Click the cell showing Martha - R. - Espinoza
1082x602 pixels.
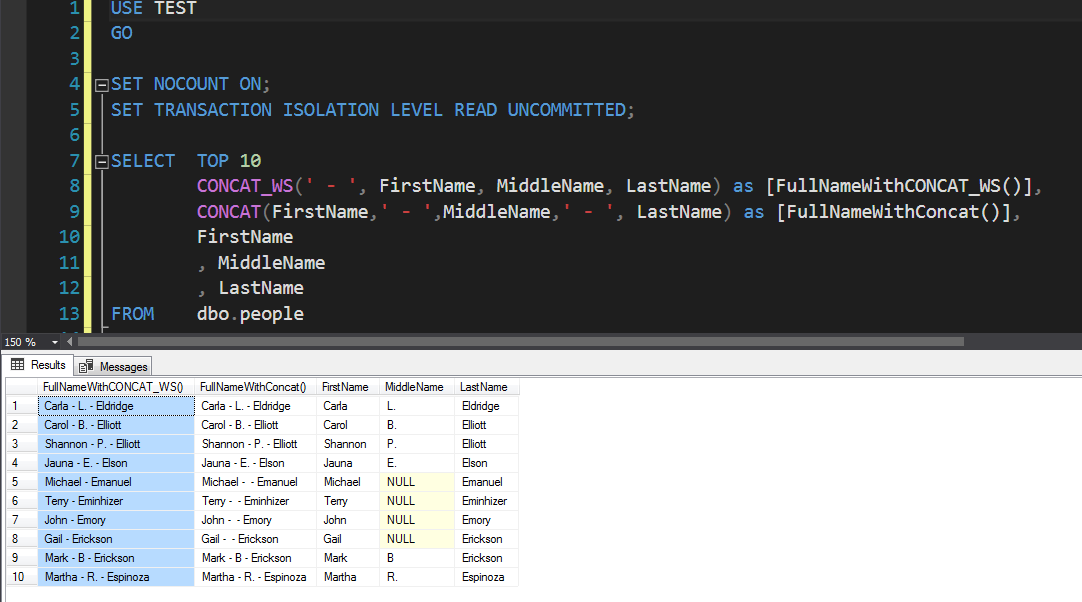pyautogui.click(x=116, y=576)
